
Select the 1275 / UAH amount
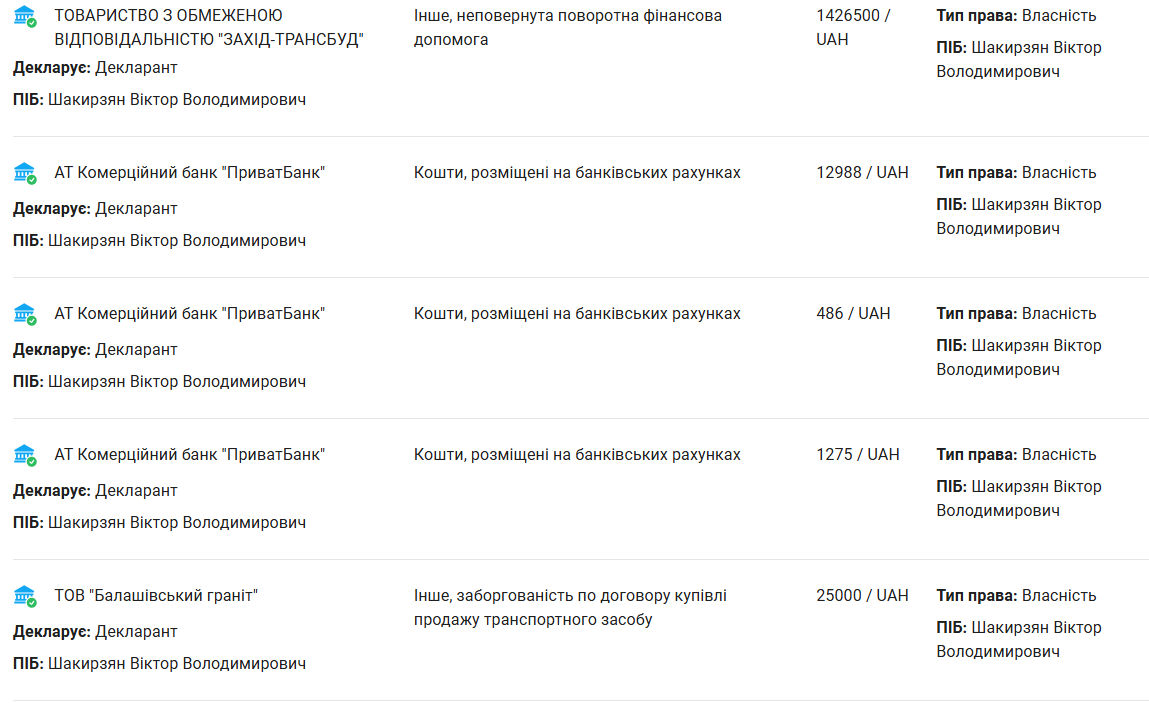point(857,455)
